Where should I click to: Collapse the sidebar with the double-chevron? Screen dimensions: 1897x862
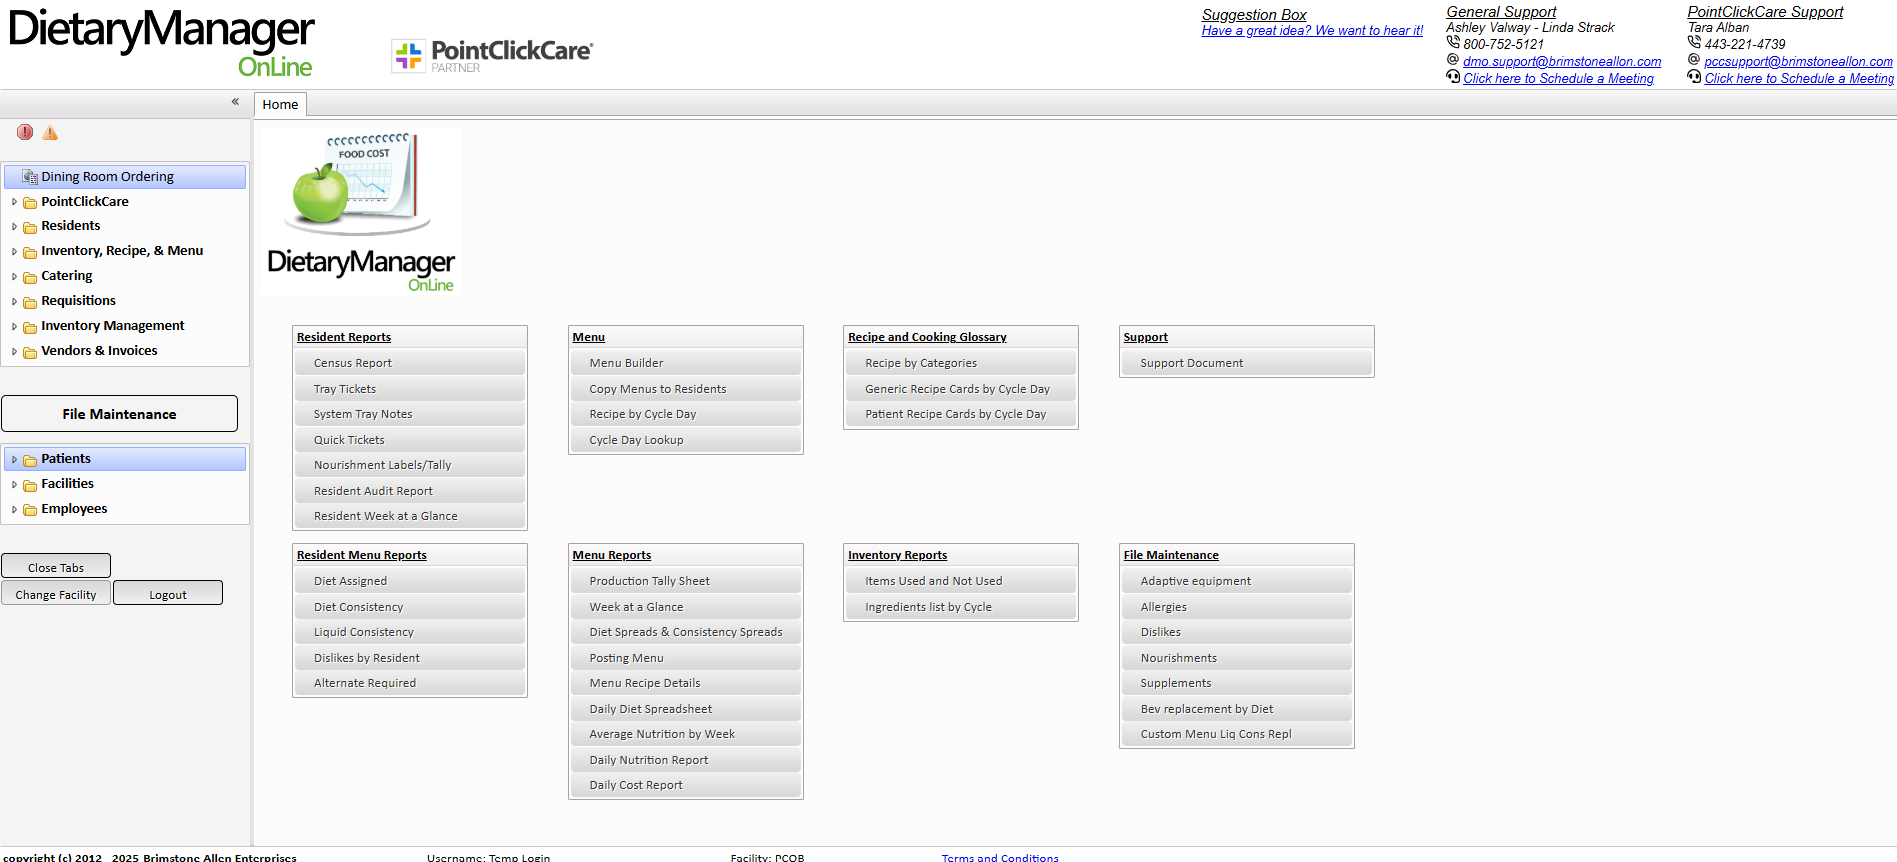click(235, 101)
